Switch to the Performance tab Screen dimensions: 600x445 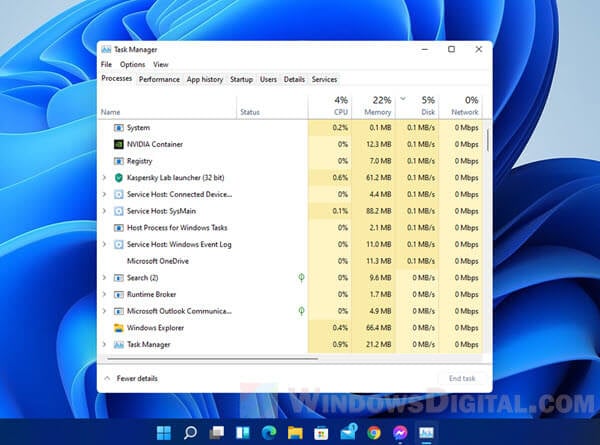tap(159, 79)
